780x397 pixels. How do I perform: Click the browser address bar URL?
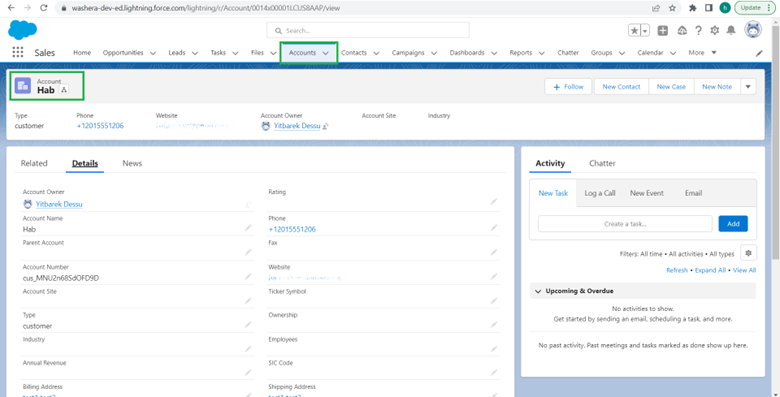click(x=206, y=8)
